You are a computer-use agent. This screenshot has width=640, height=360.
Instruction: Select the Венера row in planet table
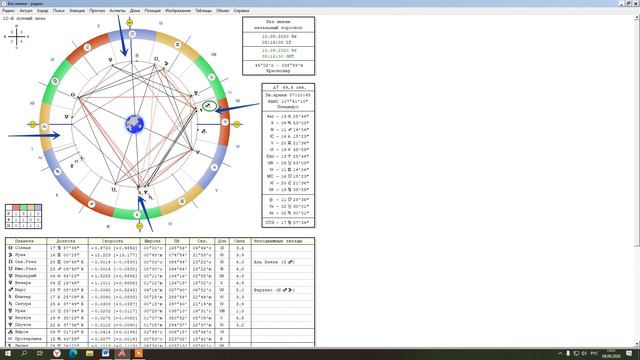[x=160, y=282]
